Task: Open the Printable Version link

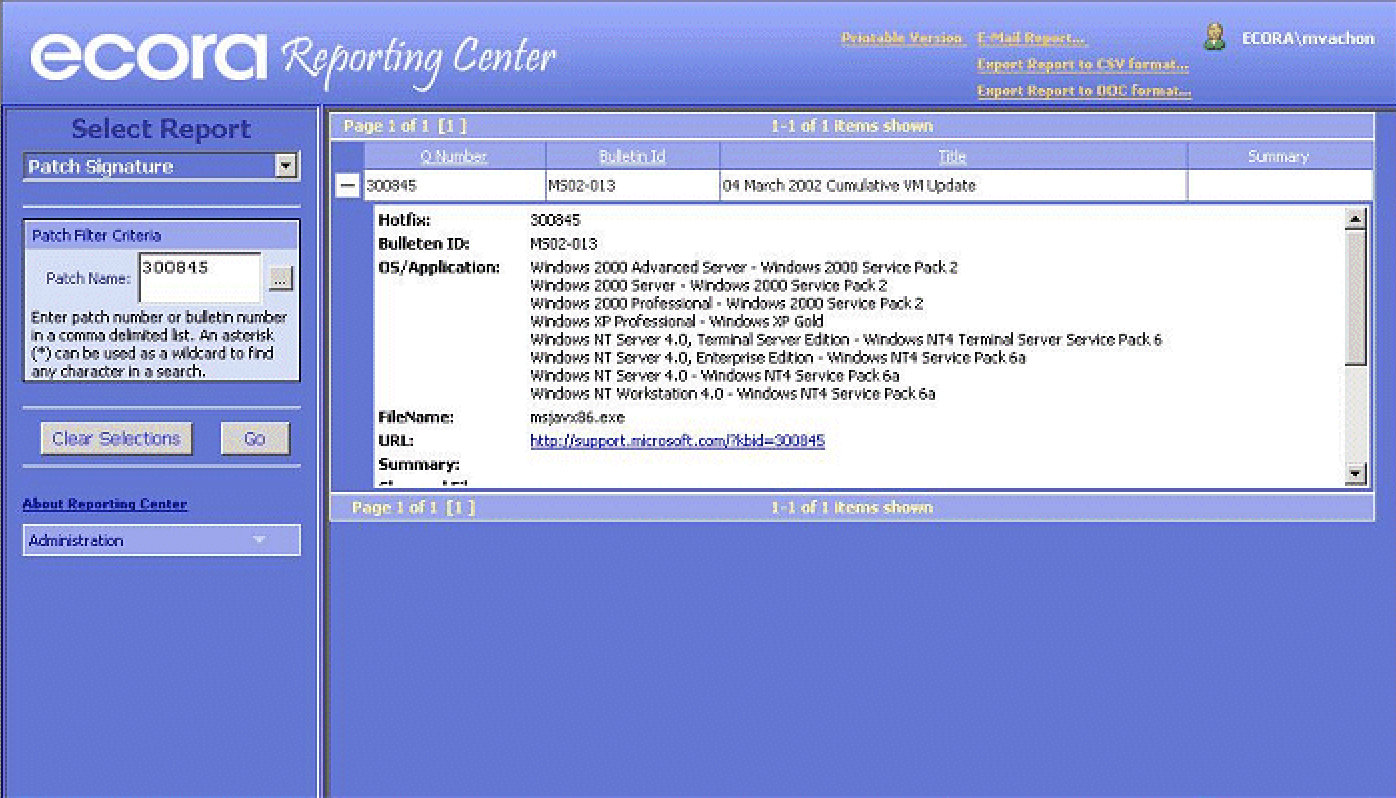Action: 902,38
